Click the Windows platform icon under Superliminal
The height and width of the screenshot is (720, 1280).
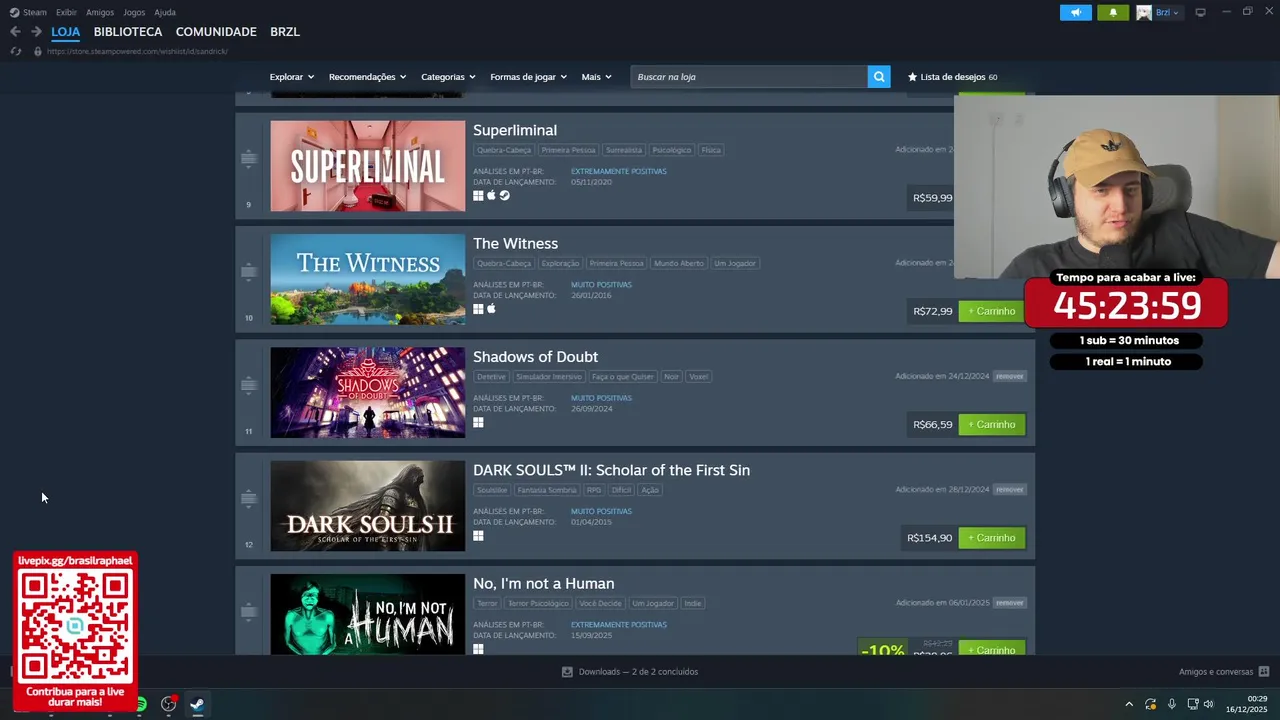478,195
